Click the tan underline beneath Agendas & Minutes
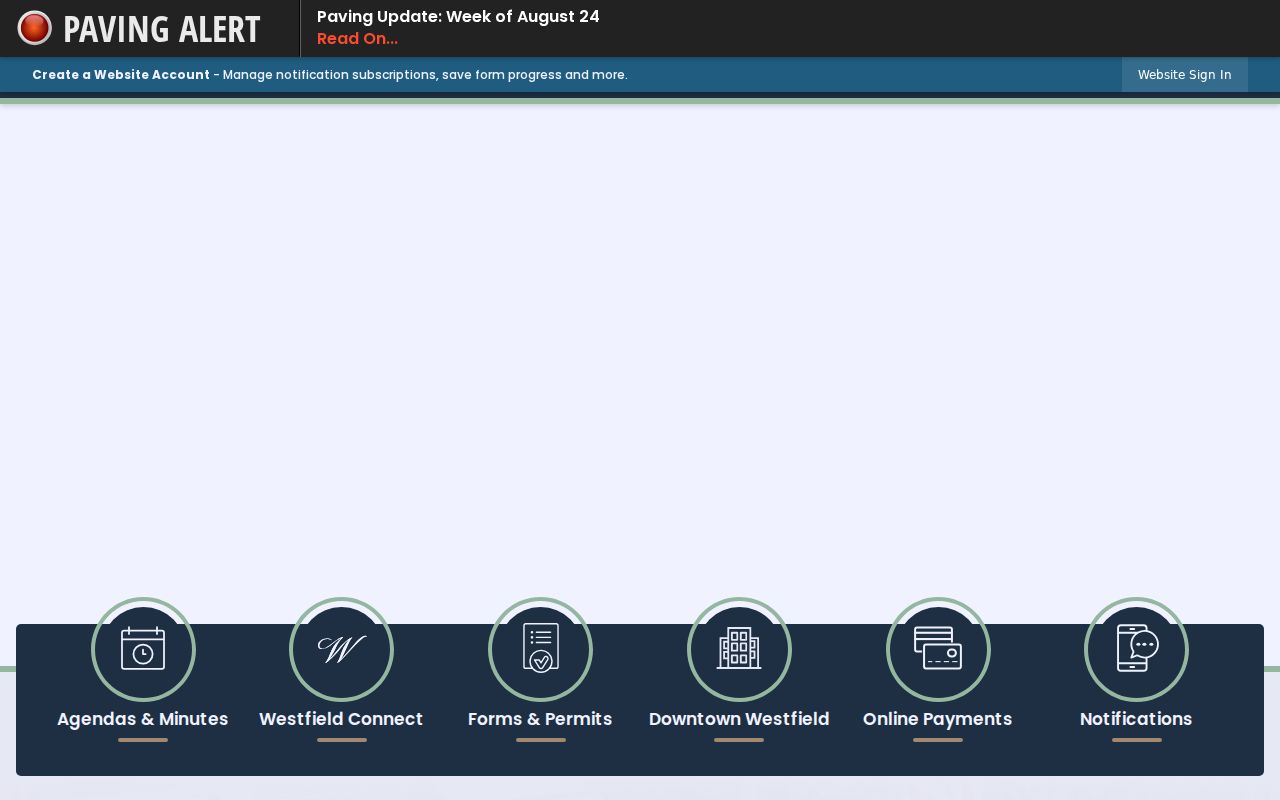The height and width of the screenshot is (800, 1280). pyautogui.click(x=143, y=740)
